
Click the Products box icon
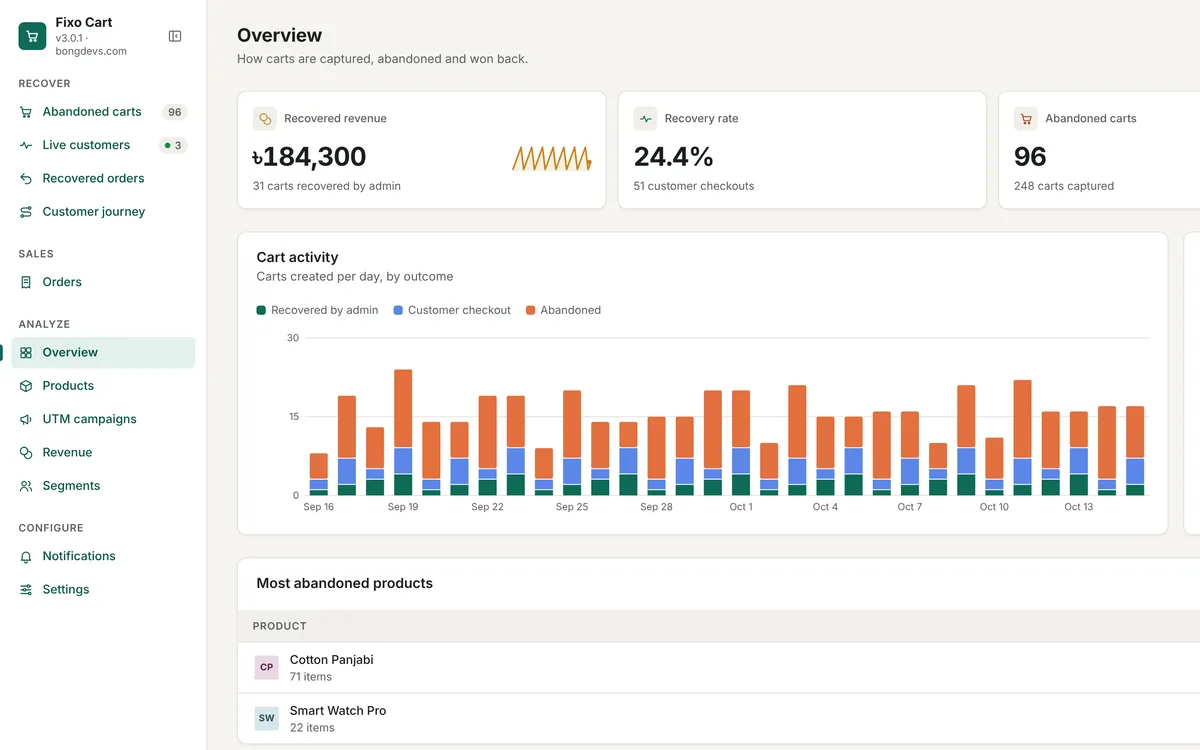tap(26, 386)
